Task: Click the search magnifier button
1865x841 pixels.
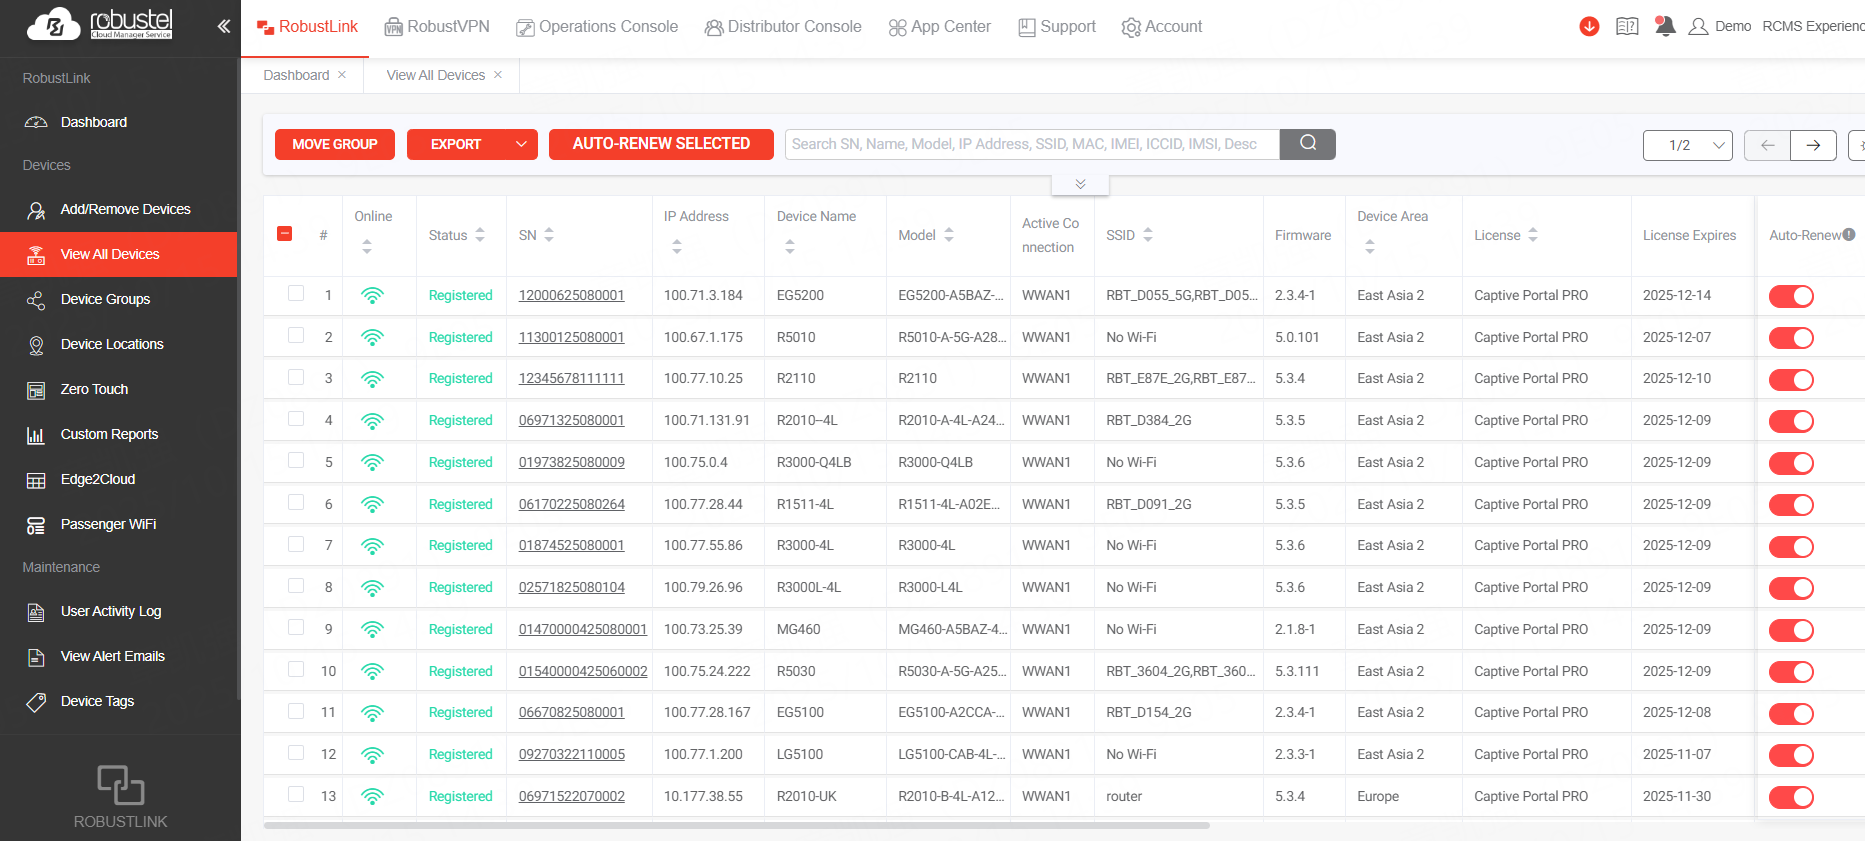Action: (1308, 144)
